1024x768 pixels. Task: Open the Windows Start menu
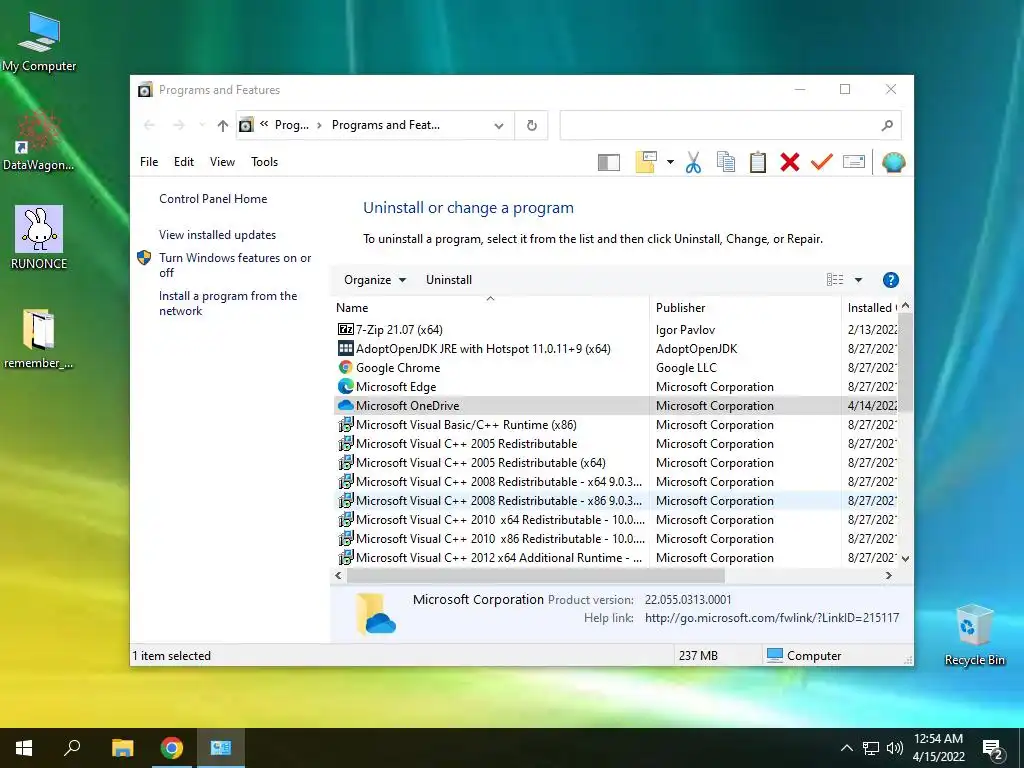pyautogui.click(x=24, y=748)
